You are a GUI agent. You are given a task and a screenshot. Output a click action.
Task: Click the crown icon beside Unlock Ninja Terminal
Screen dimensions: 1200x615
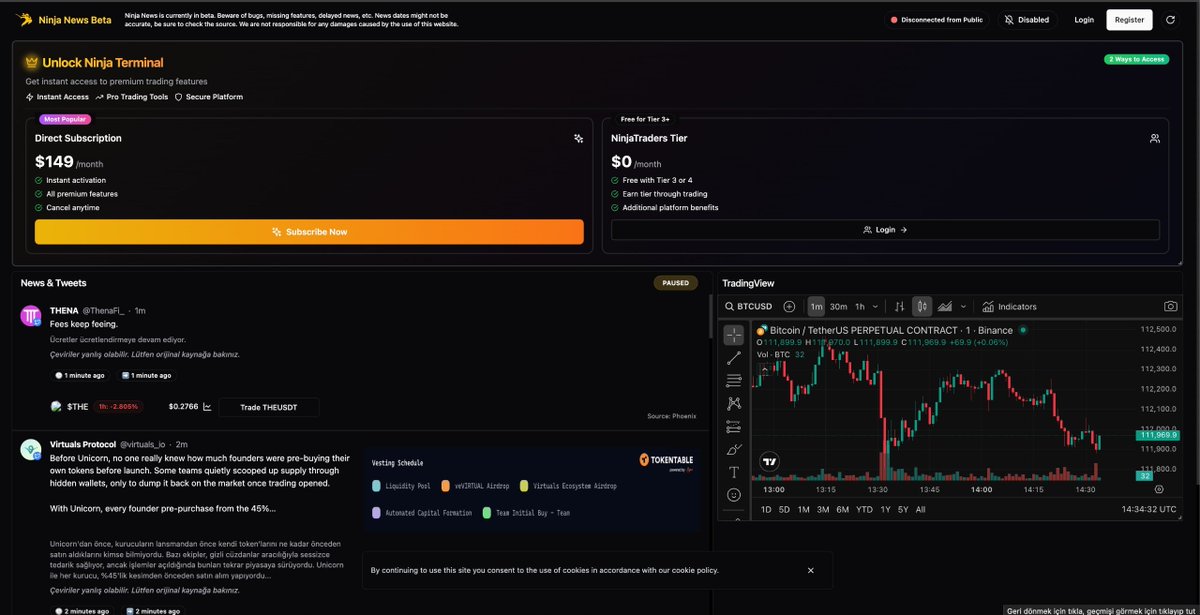click(31, 62)
